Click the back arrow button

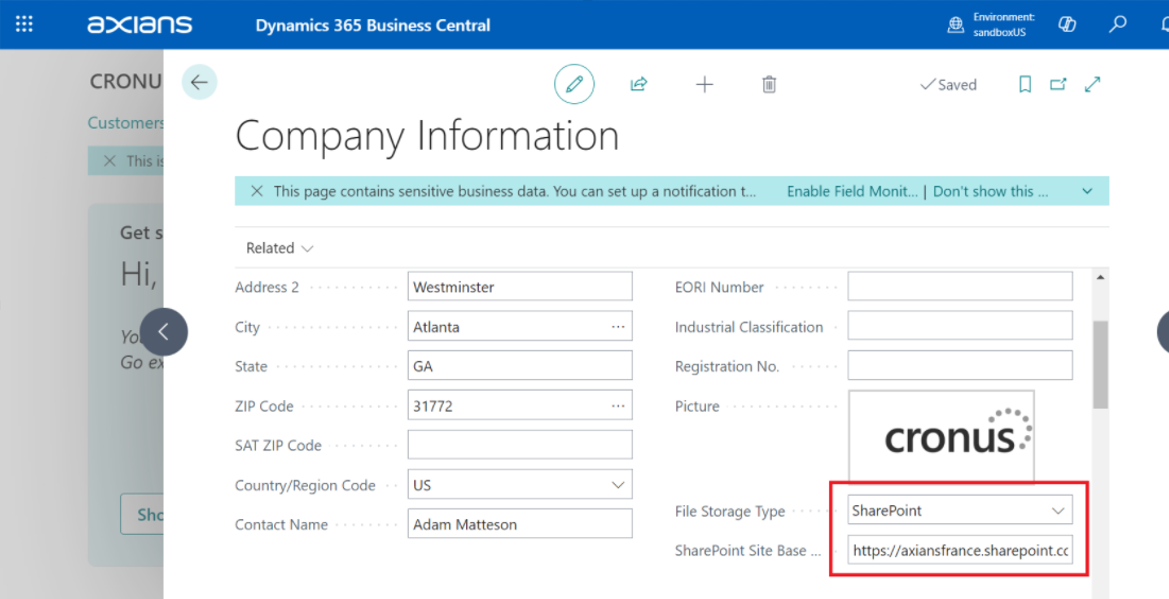pyautogui.click(x=199, y=83)
